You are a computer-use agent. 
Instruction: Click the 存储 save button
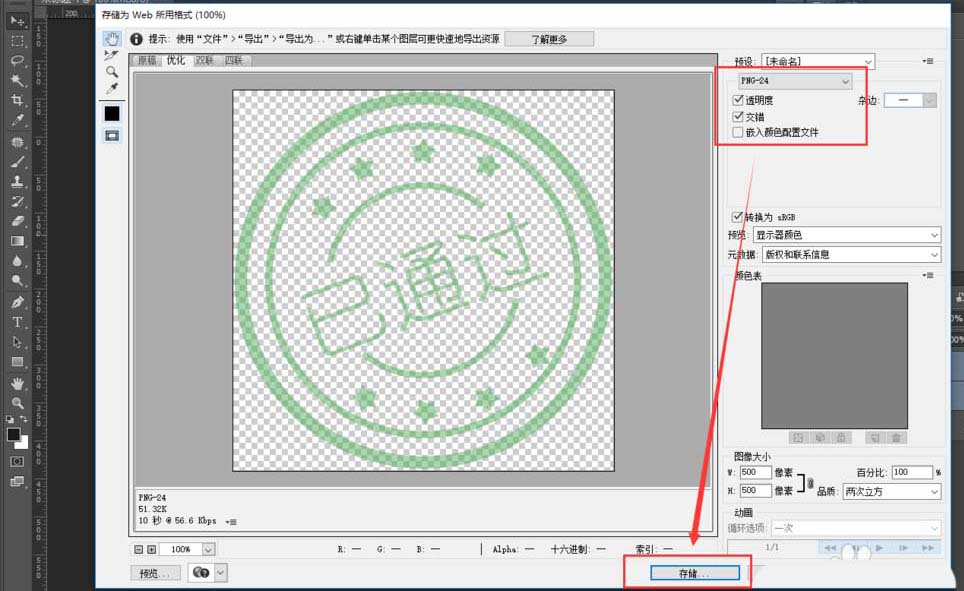pos(694,572)
